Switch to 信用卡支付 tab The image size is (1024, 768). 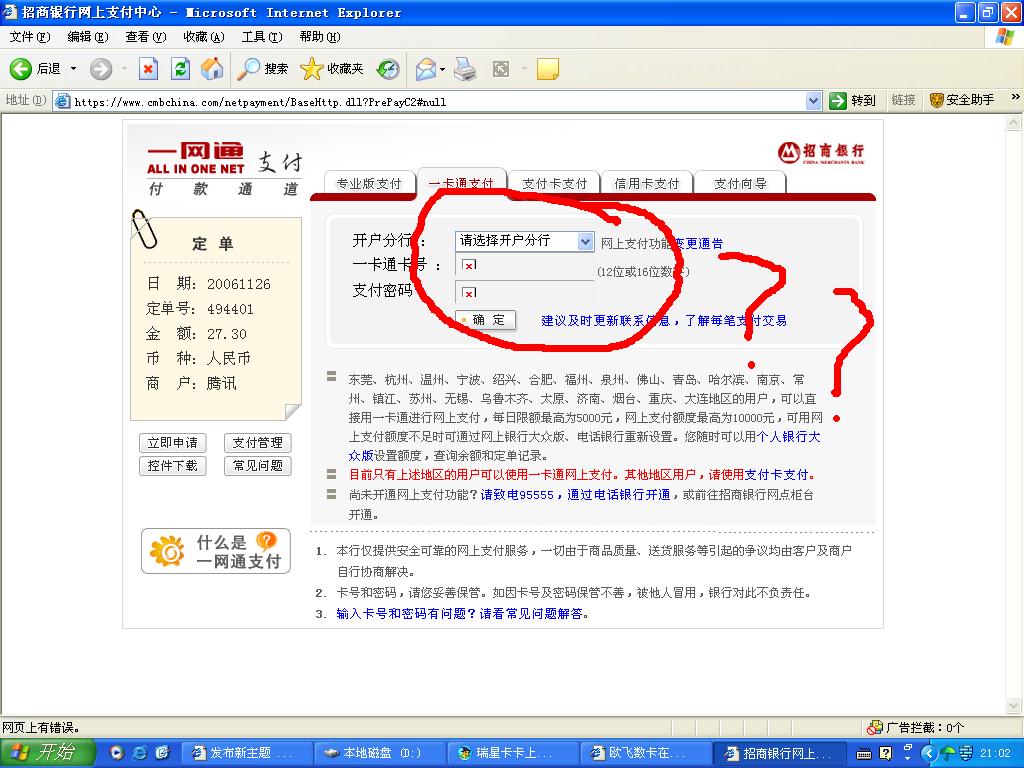[x=647, y=183]
